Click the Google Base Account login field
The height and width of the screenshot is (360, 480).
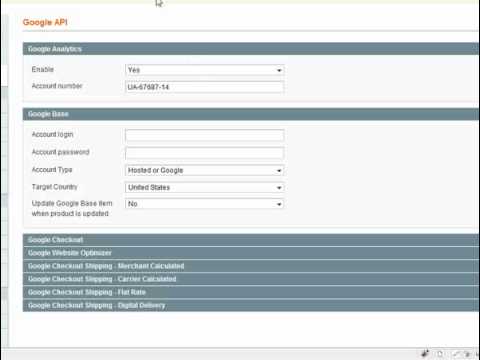tap(205, 135)
